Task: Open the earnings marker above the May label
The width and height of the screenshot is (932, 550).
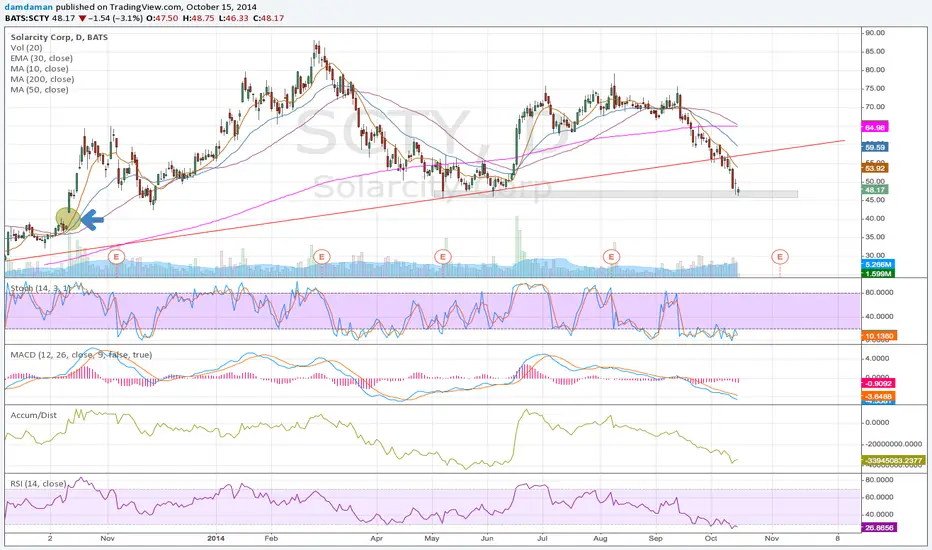Action: [442, 257]
